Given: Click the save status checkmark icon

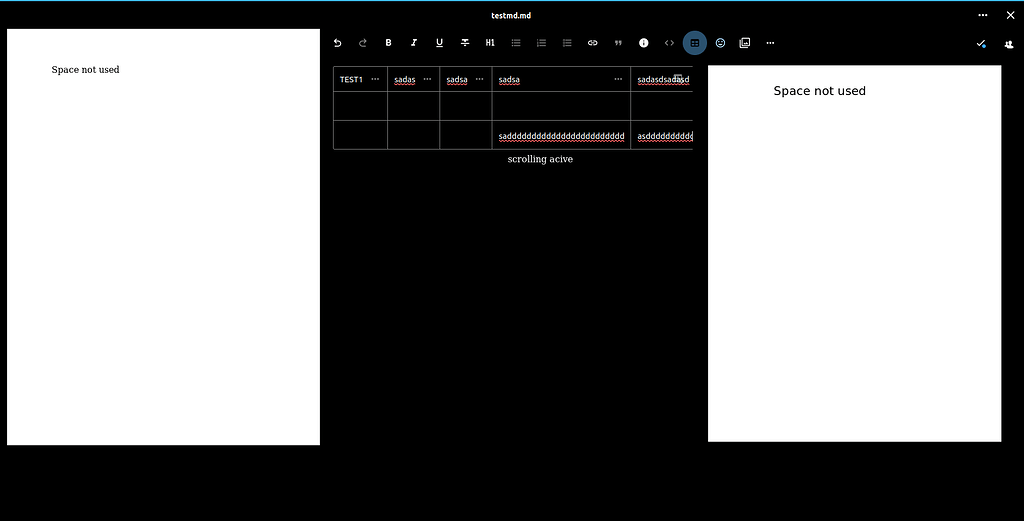Looking at the screenshot, I should pyautogui.click(x=981, y=44).
